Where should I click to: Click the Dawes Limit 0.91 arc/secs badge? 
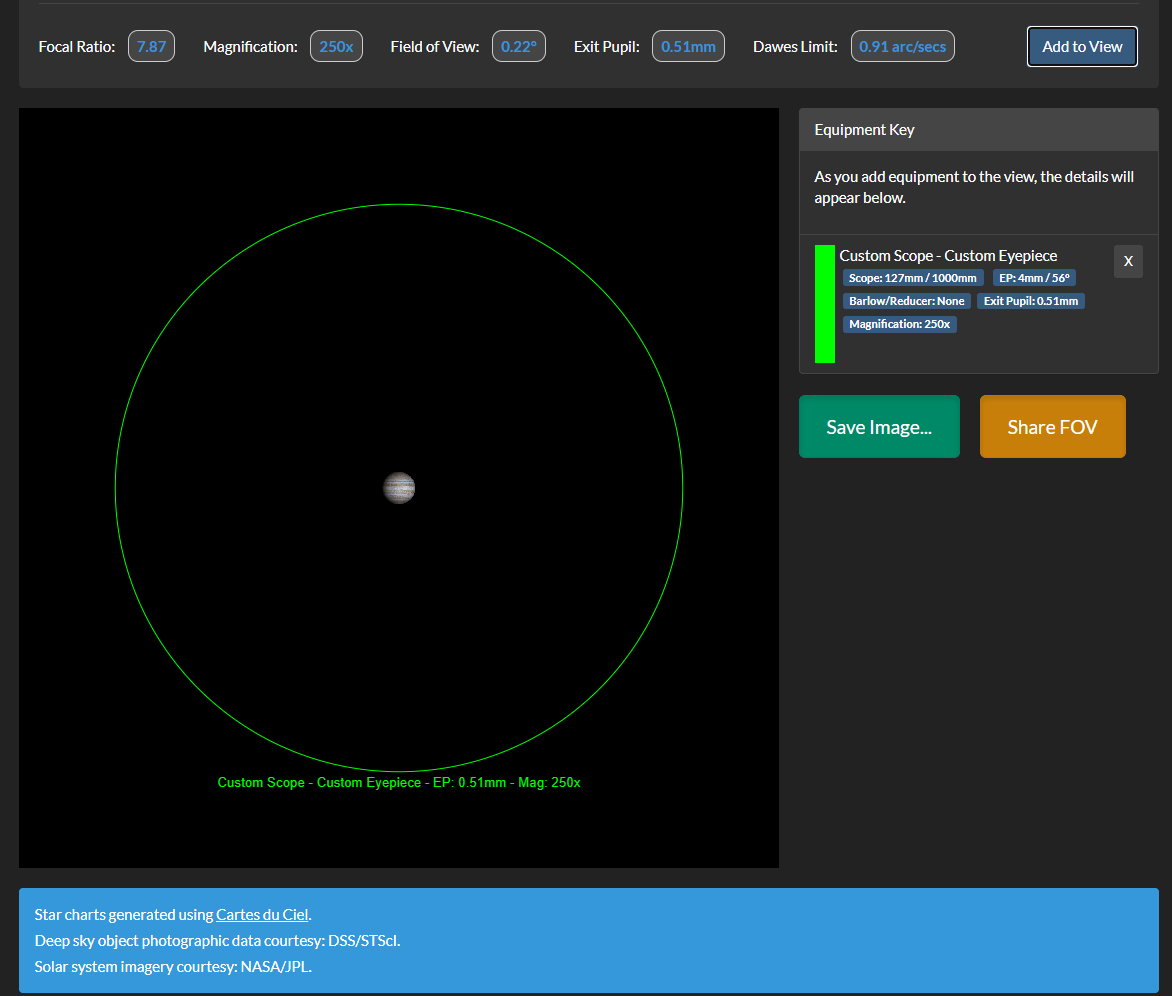[x=902, y=47]
